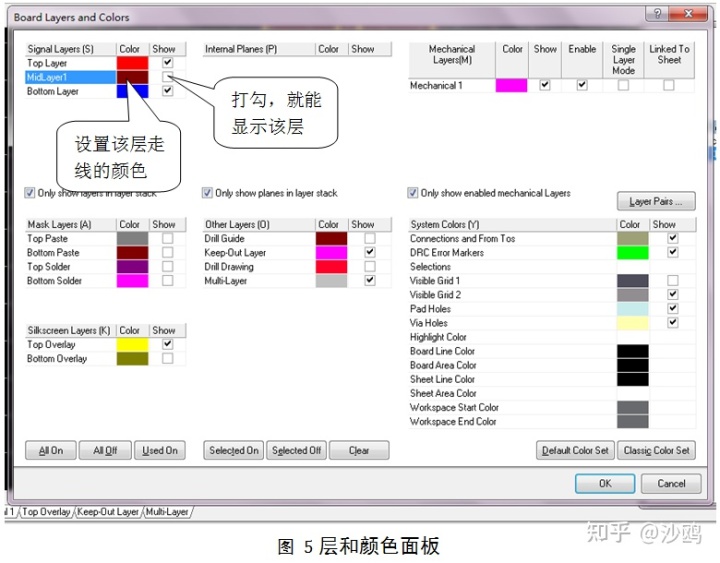Open the Top Overlay layer tab
This screenshot has width=720, height=563.
pyautogui.click(x=47, y=512)
